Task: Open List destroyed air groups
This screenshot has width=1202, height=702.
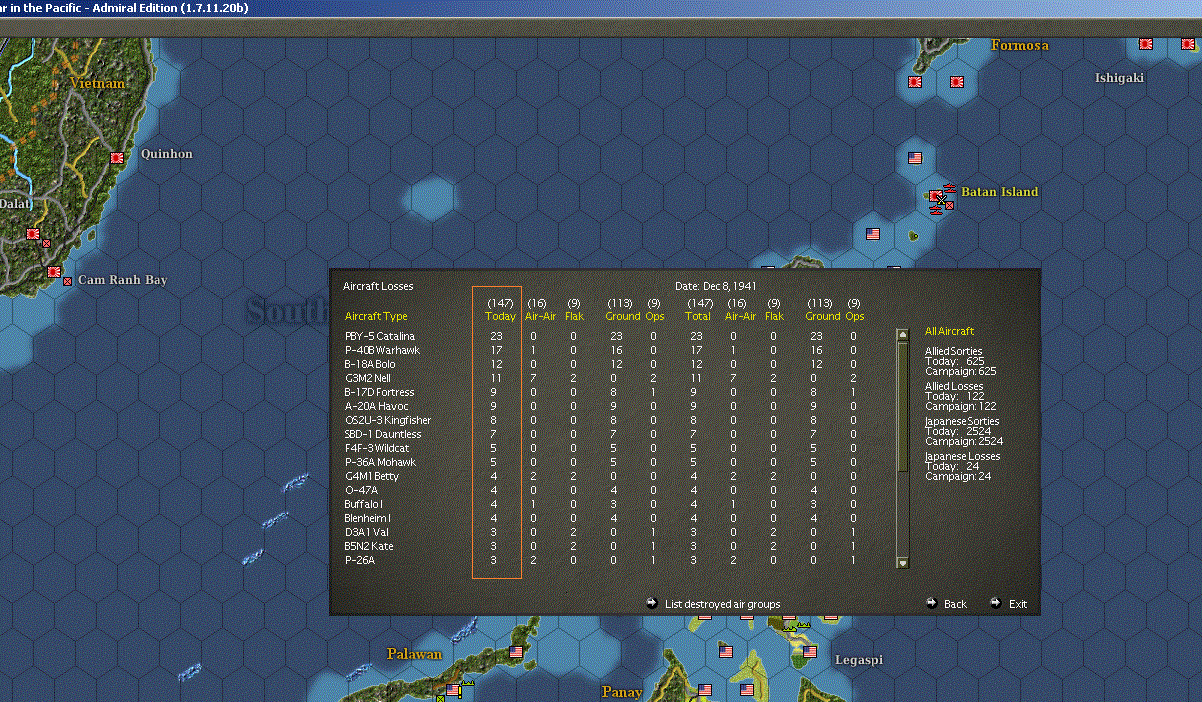Action: (x=722, y=604)
